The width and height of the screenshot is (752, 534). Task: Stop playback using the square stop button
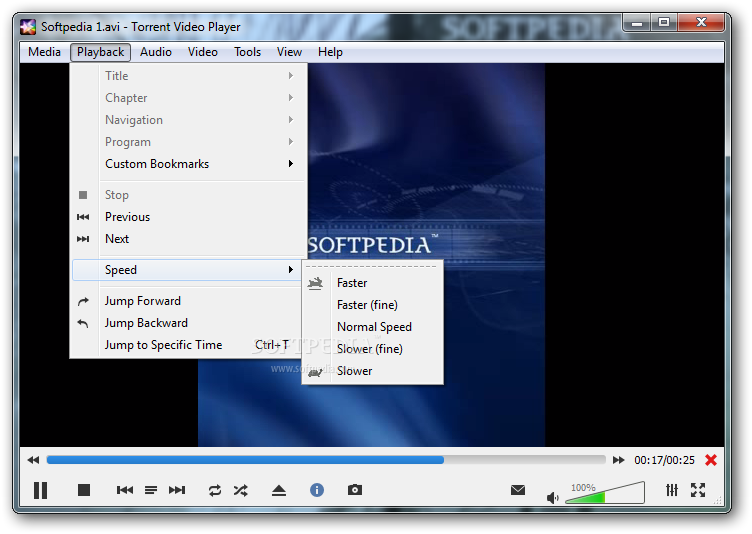84,490
